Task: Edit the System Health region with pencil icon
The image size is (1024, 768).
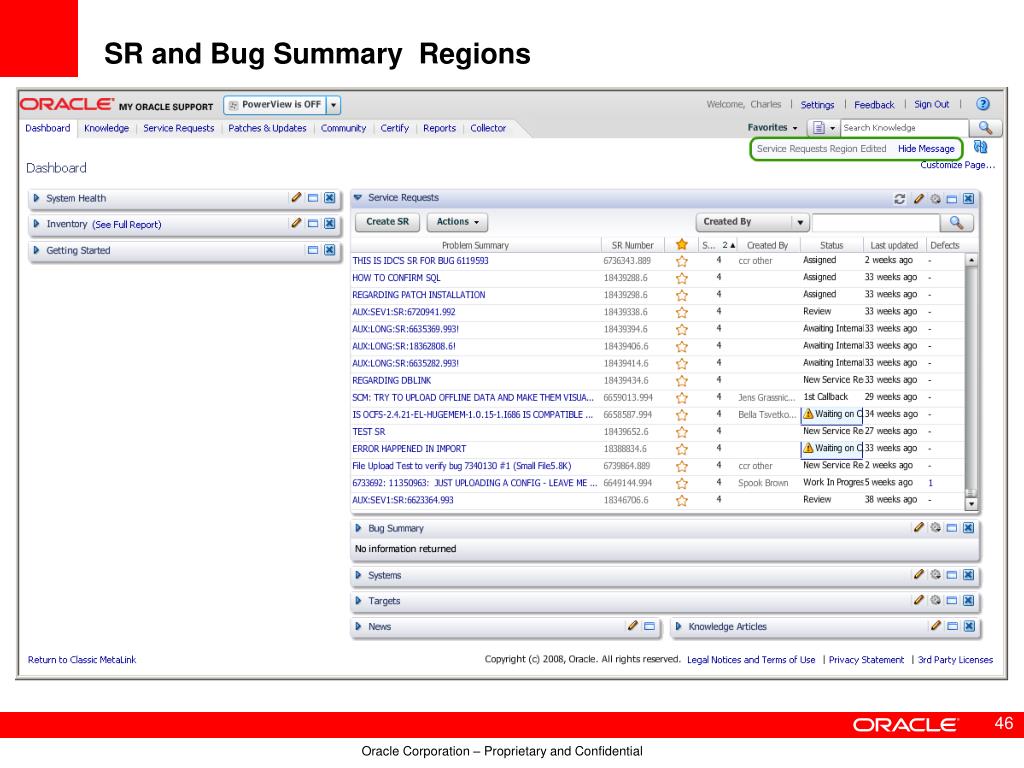Action: [296, 198]
